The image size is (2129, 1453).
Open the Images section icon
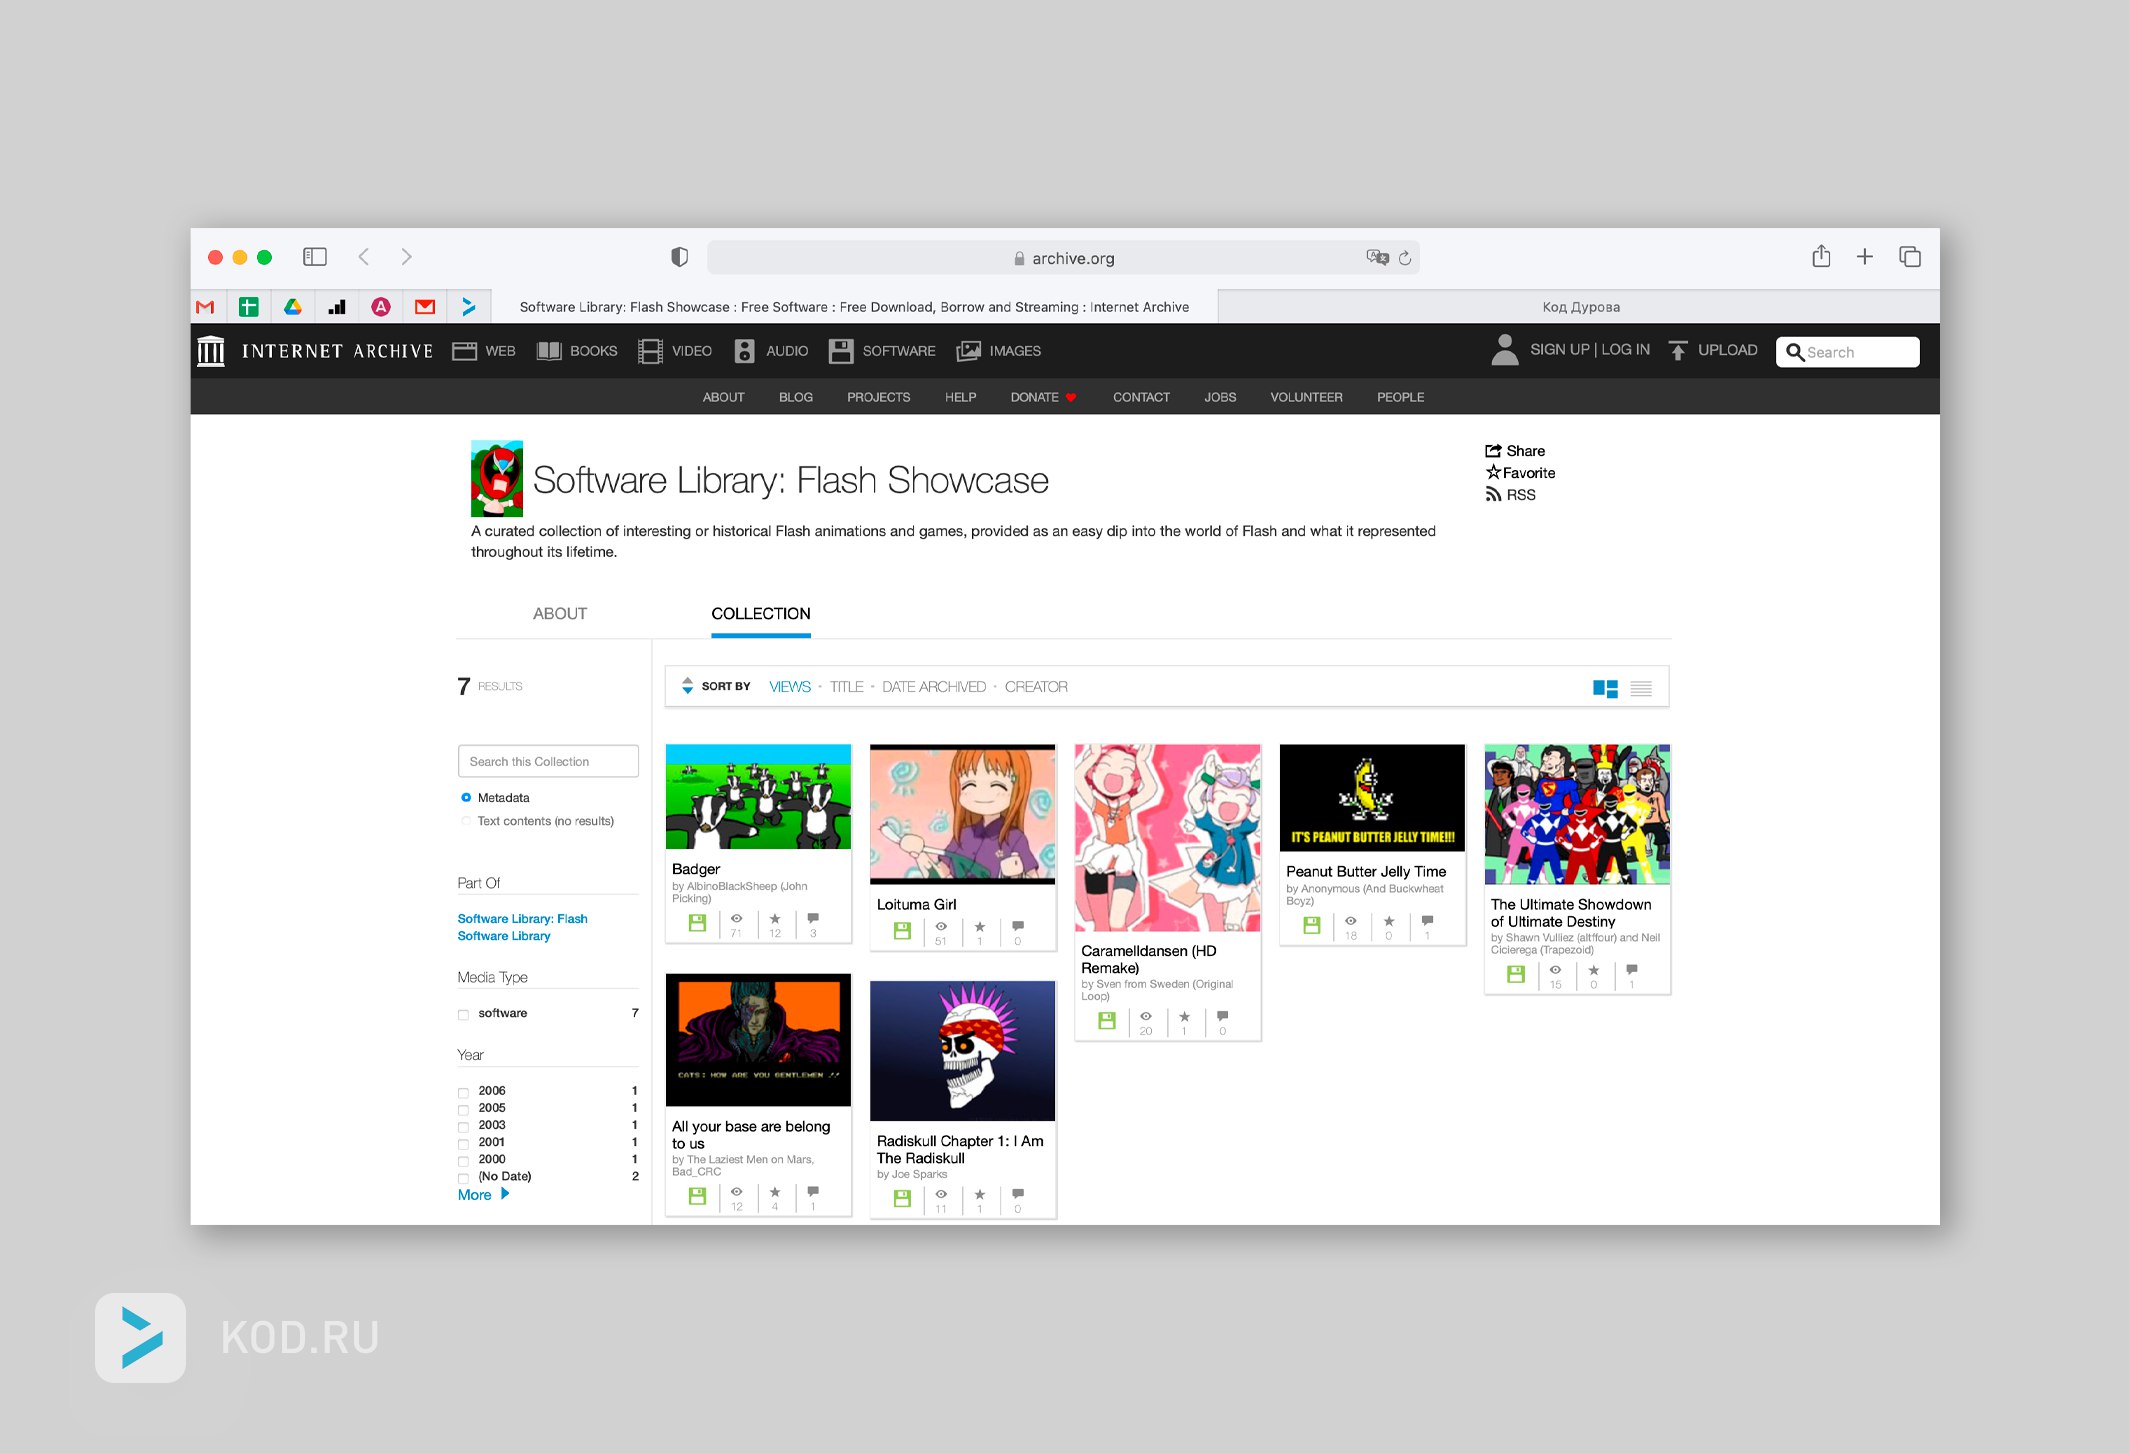968,351
